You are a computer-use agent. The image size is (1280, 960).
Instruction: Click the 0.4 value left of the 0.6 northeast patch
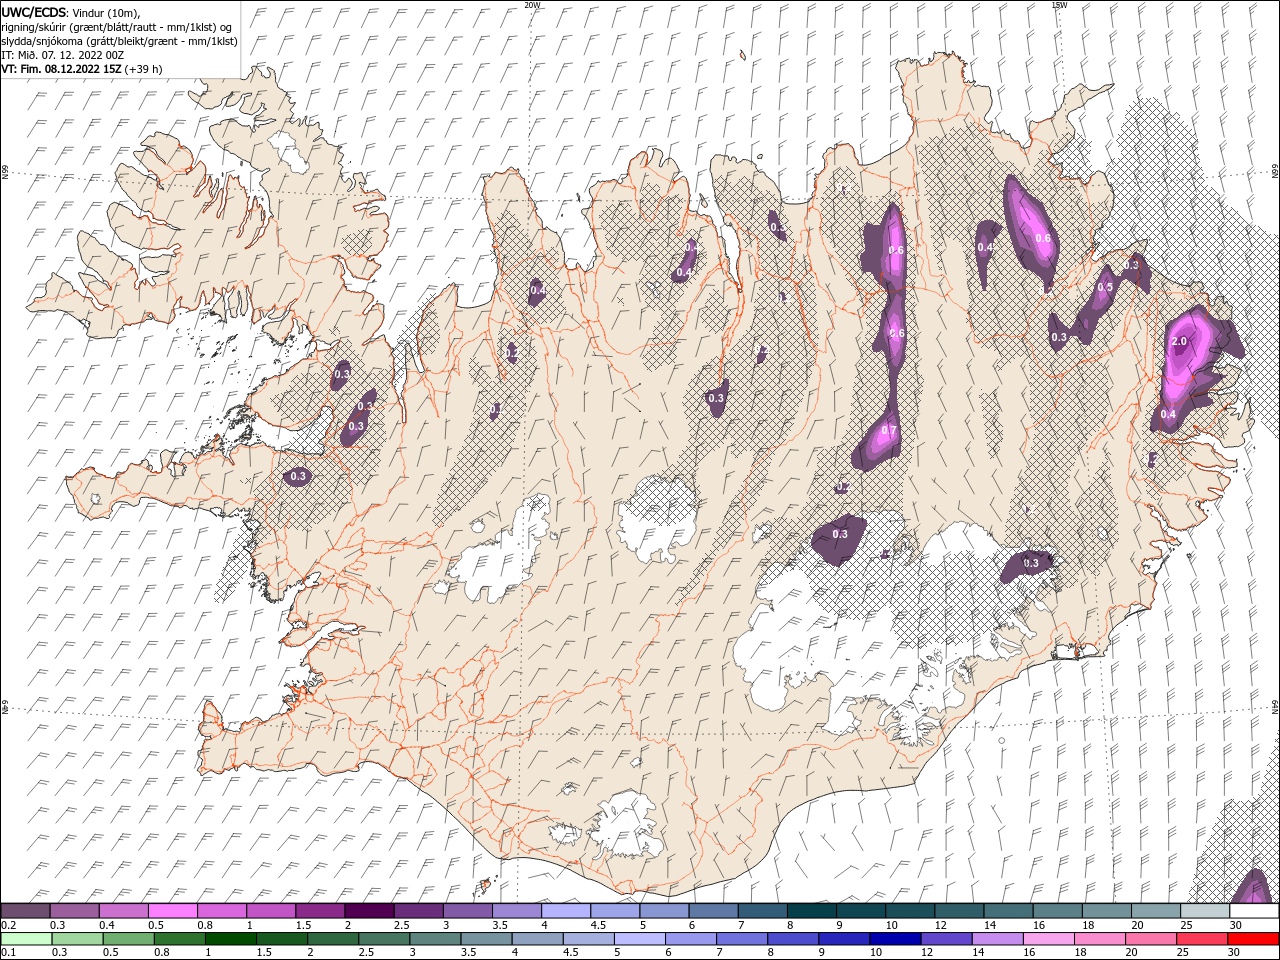pos(985,247)
